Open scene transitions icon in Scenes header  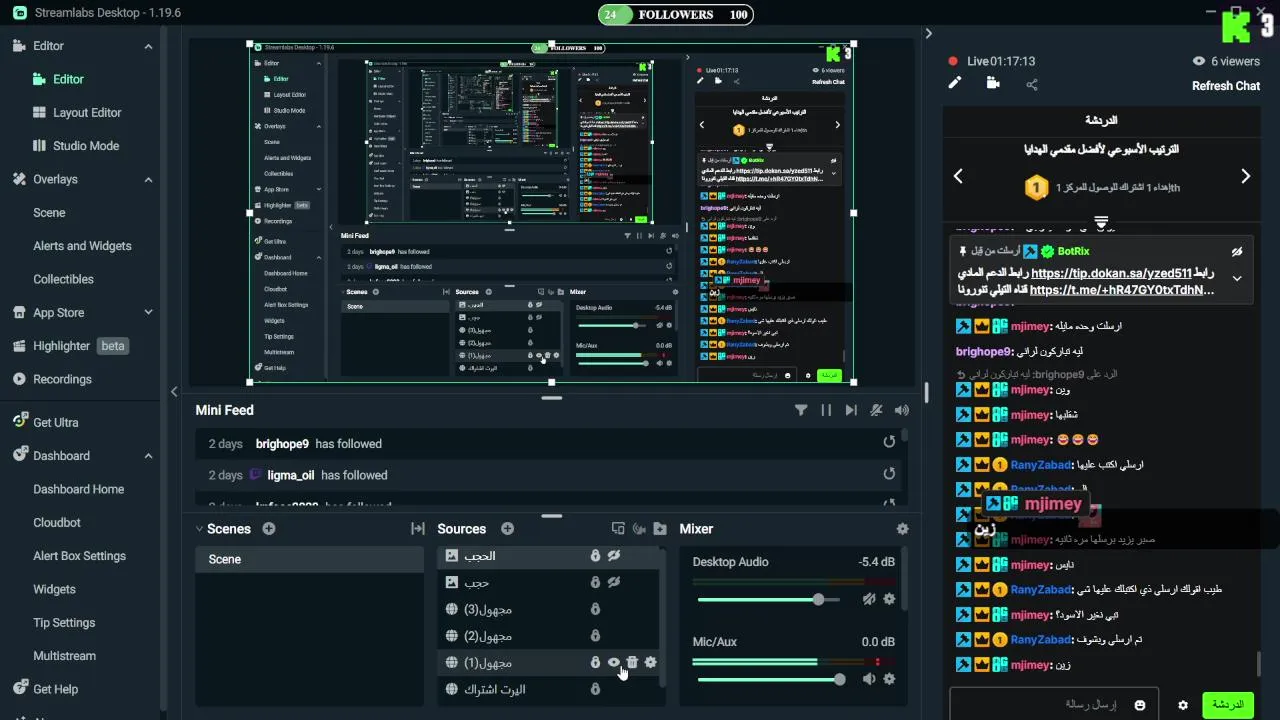point(418,529)
